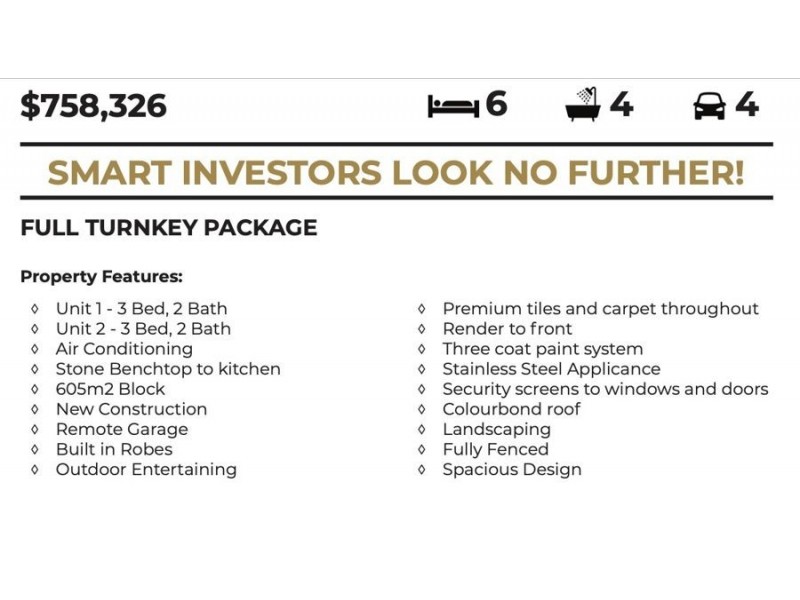
Task: Click the $758,326 price text
Action: click(x=93, y=106)
